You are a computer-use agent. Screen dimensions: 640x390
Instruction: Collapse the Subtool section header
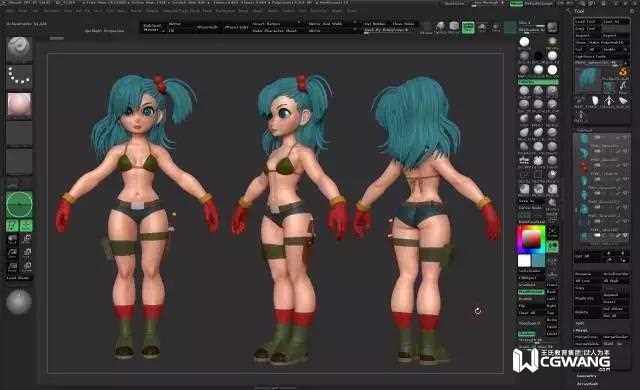[x=584, y=130]
